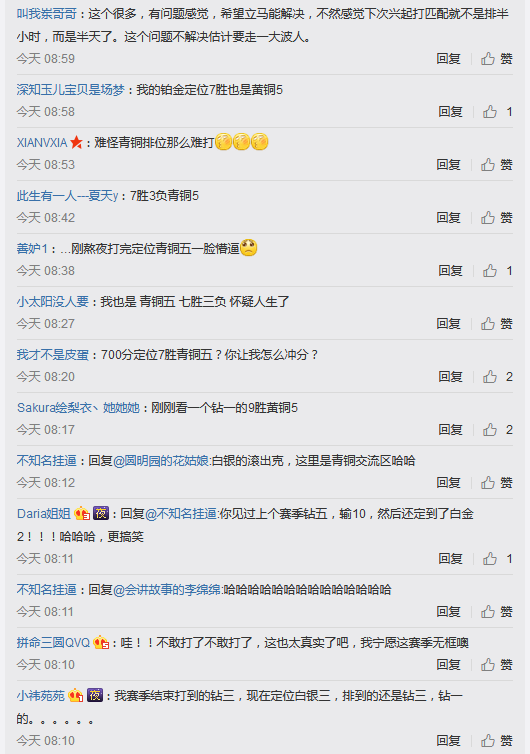Reply to the comment at 今天 08:38

[450, 271]
